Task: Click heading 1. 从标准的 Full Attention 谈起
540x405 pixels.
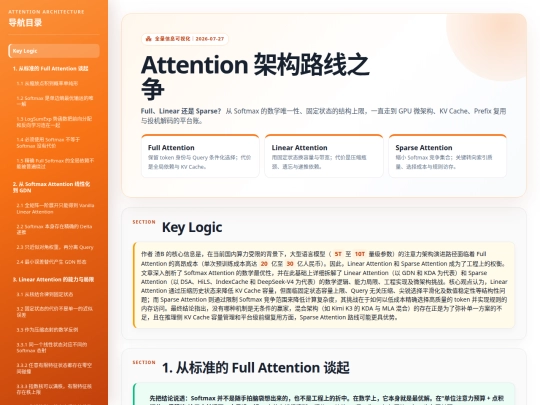Action: (256, 367)
